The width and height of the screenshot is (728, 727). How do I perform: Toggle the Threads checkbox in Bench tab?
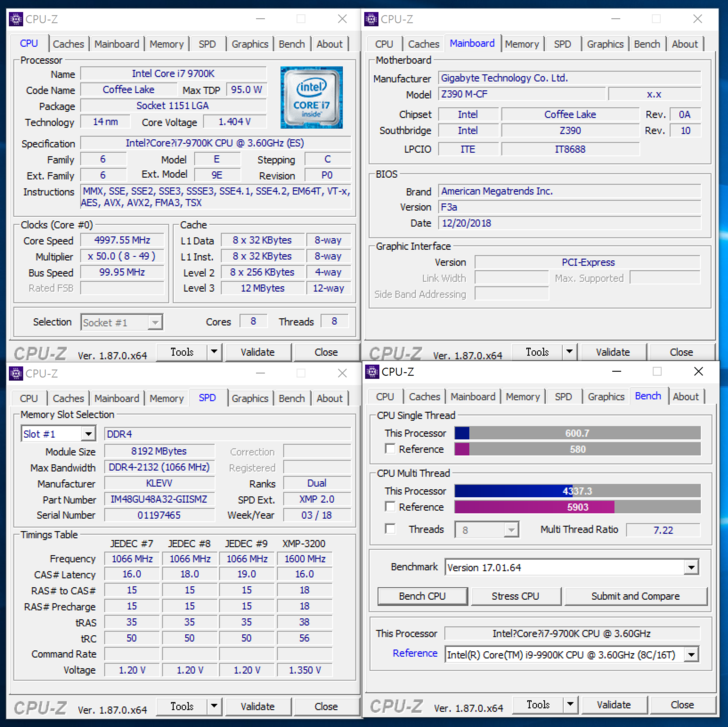click(x=391, y=530)
